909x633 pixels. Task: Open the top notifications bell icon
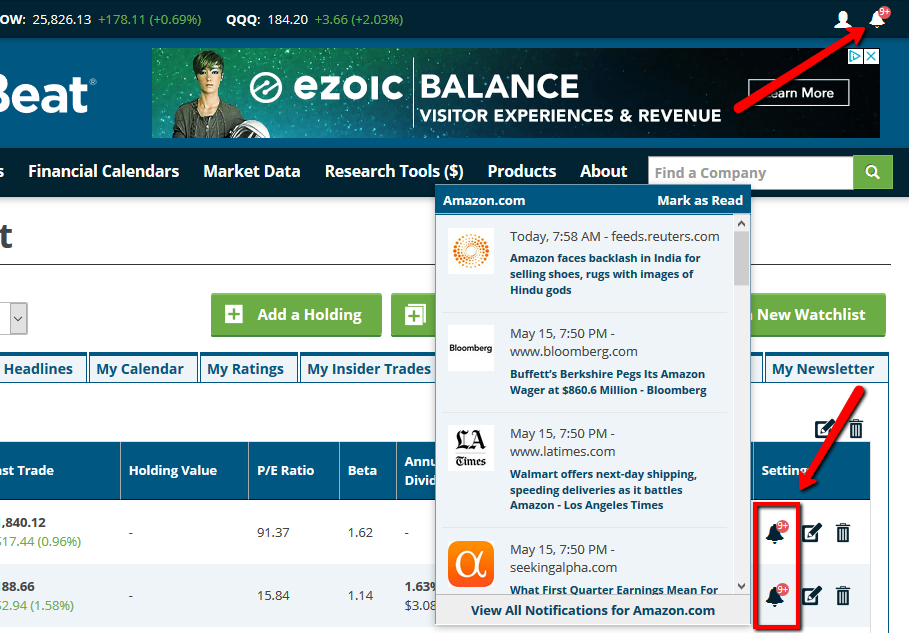point(878,19)
